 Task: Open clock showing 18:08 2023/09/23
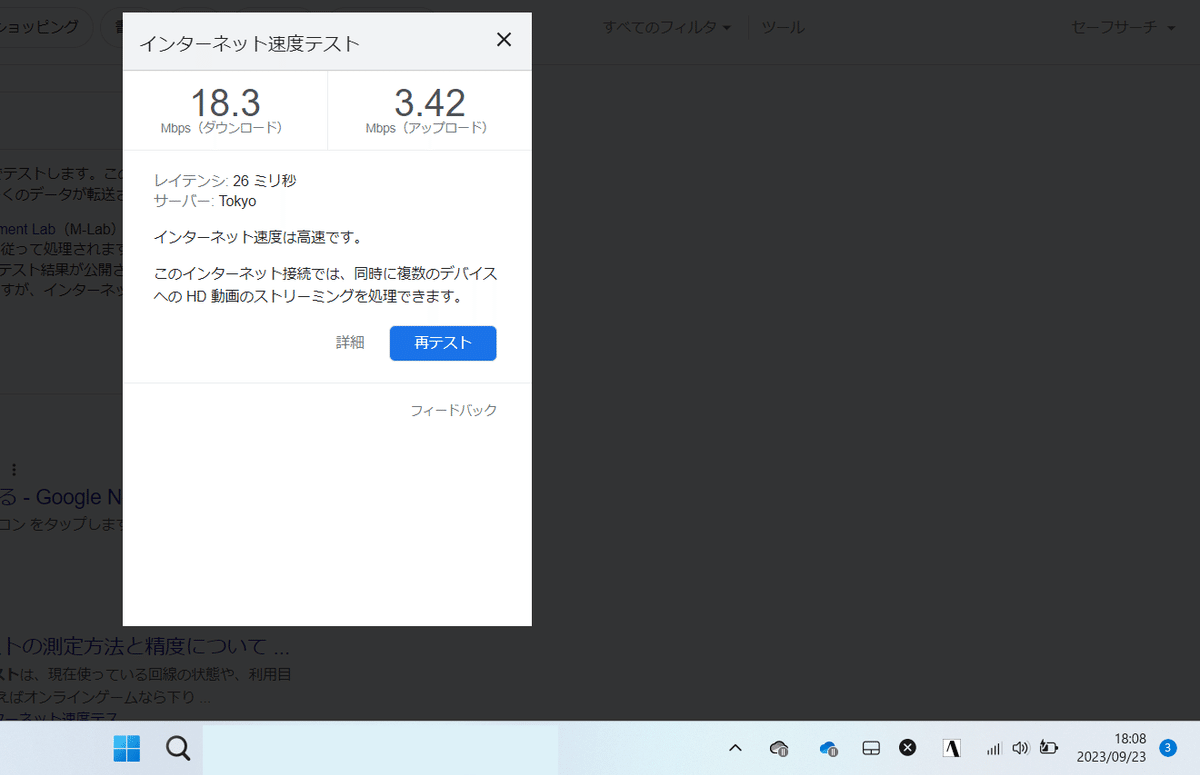[1110, 748]
